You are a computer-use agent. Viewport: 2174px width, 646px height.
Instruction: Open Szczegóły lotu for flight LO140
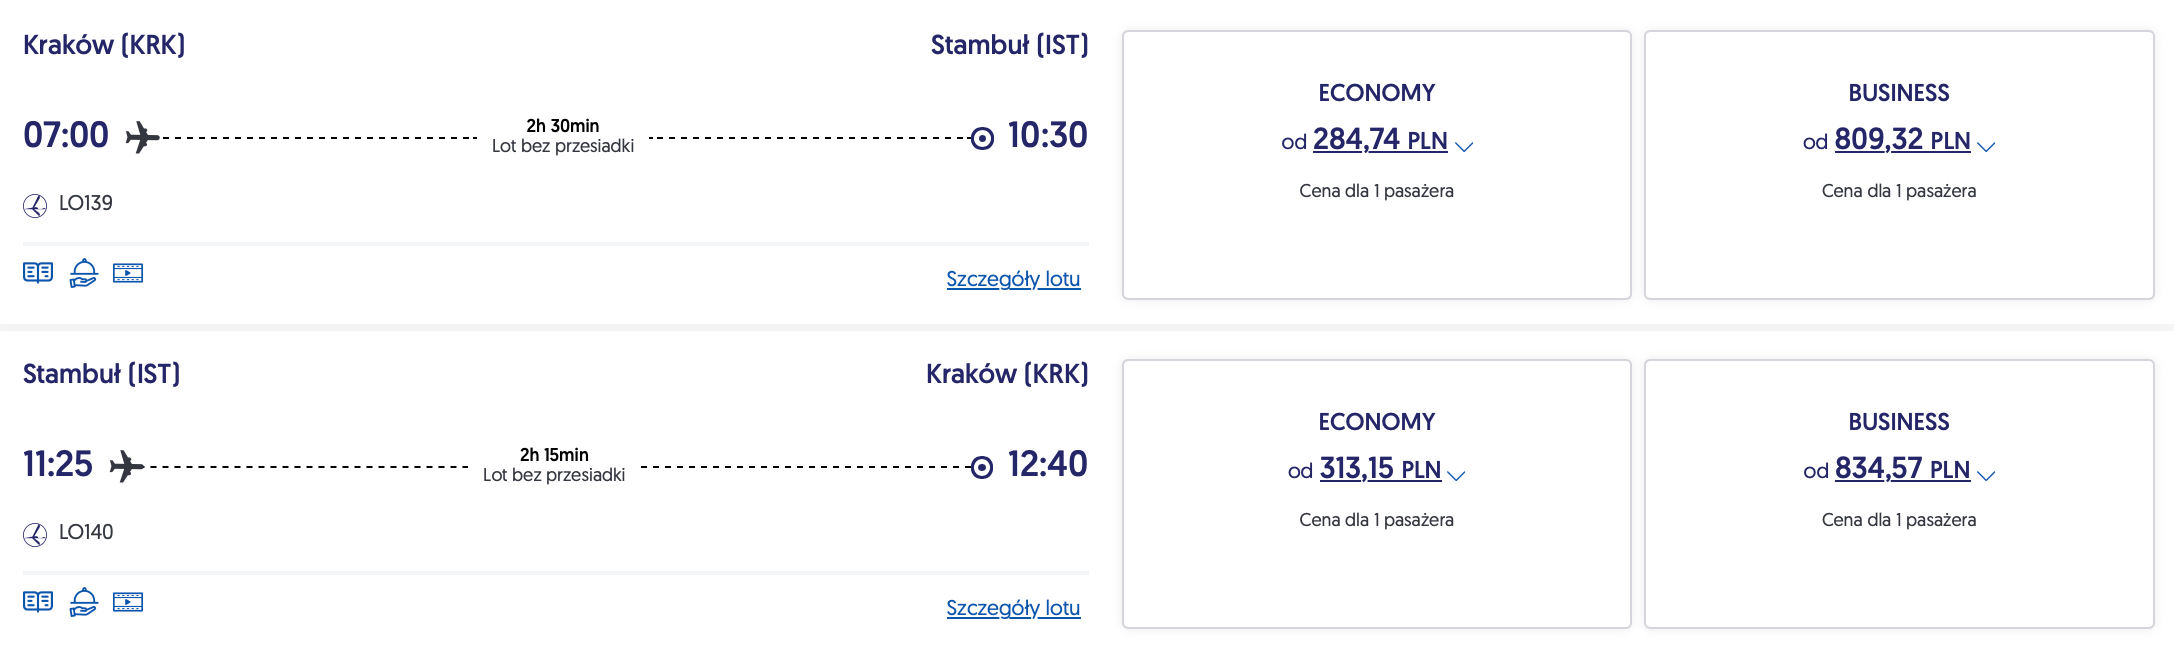(1013, 608)
